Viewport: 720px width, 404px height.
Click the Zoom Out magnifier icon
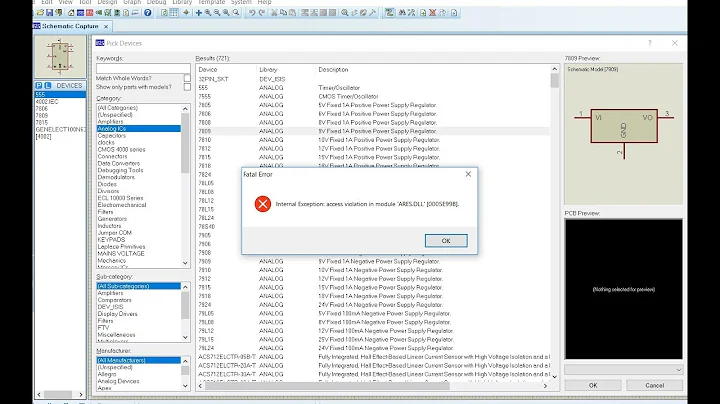[217, 13]
